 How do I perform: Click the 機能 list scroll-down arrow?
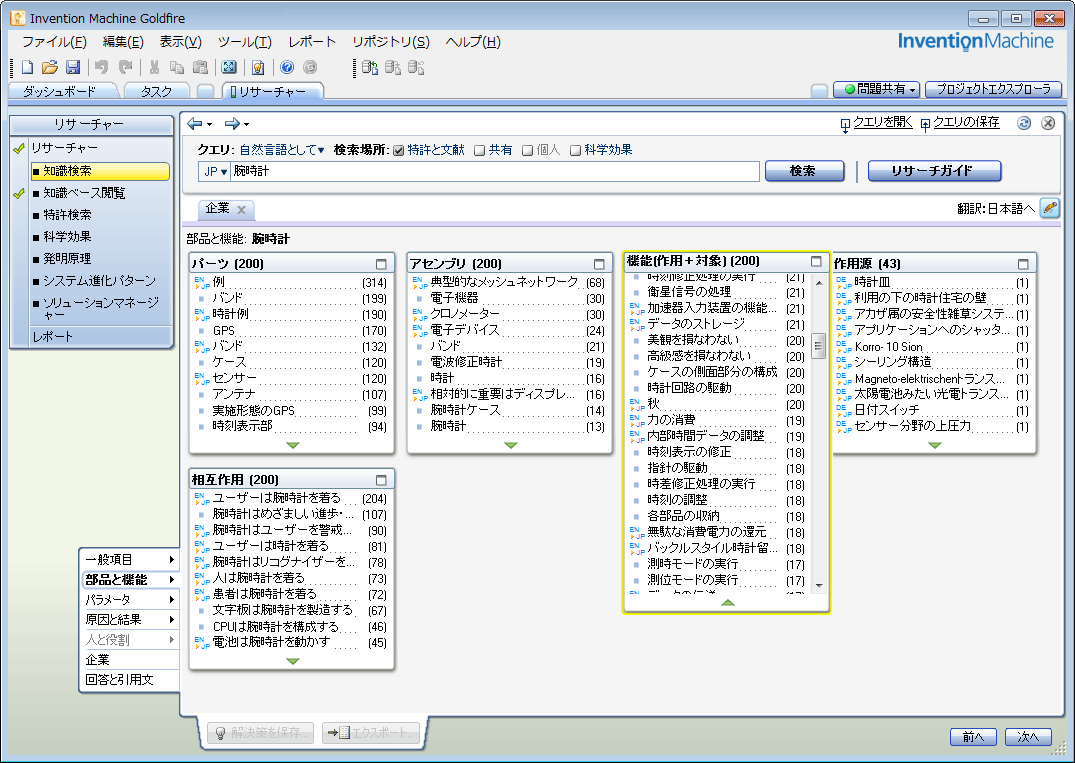(x=818, y=585)
